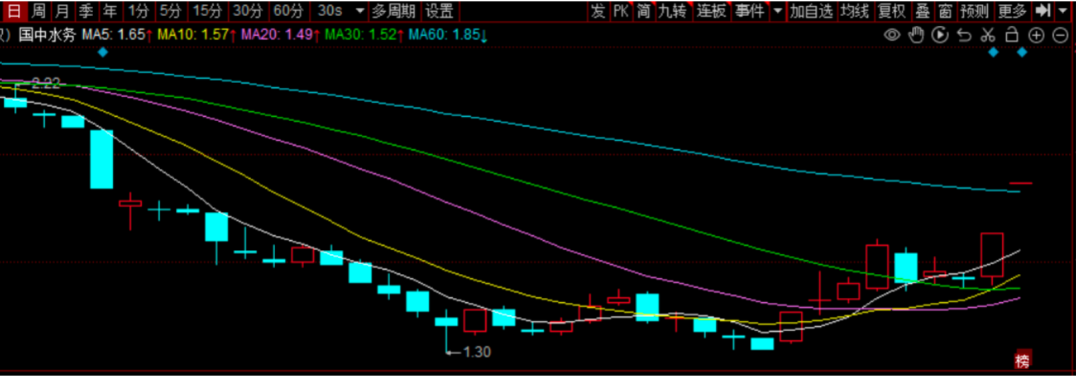This screenshot has height=377, width=1080.
Task: Switch to monthly 月 period
Action: pyautogui.click(x=62, y=11)
